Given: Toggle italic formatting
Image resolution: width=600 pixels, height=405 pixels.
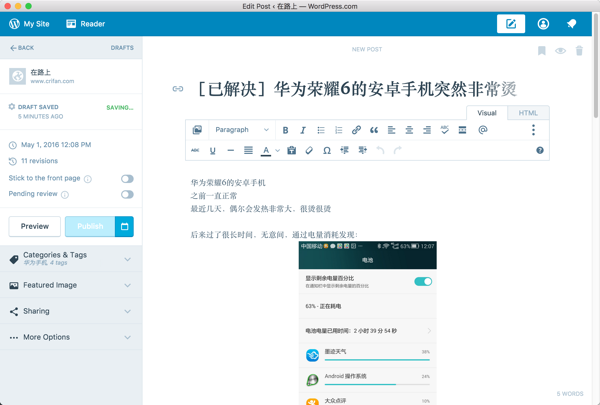Looking at the screenshot, I should [x=303, y=130].
